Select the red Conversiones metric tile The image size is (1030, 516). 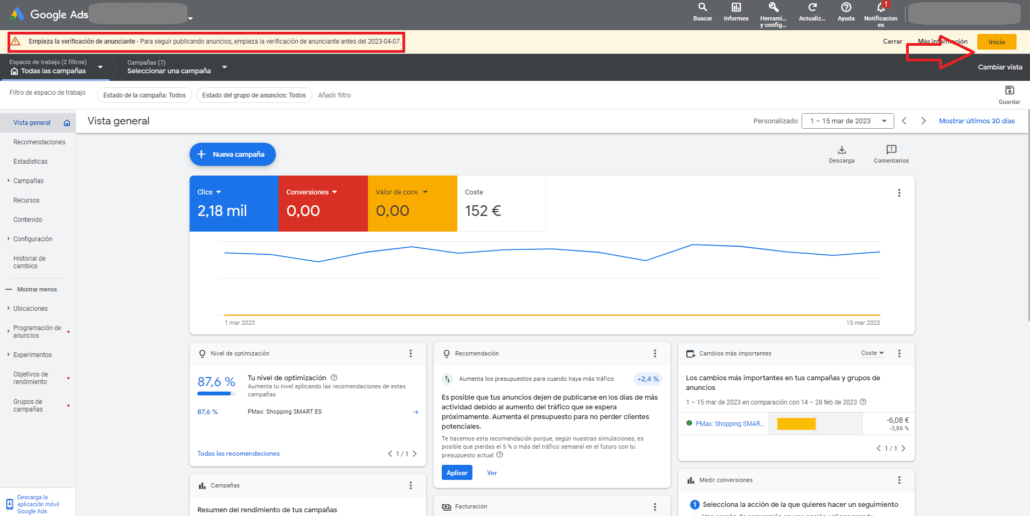[323, 201]
